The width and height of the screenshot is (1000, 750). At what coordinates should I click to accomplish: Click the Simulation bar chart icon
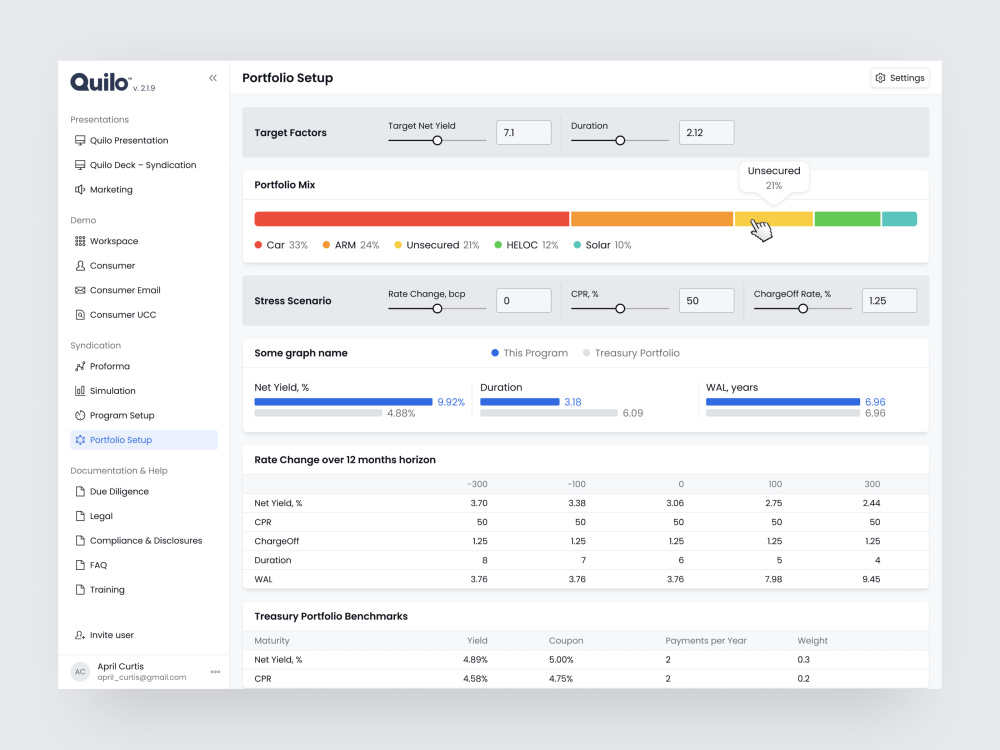pos(80,390)
